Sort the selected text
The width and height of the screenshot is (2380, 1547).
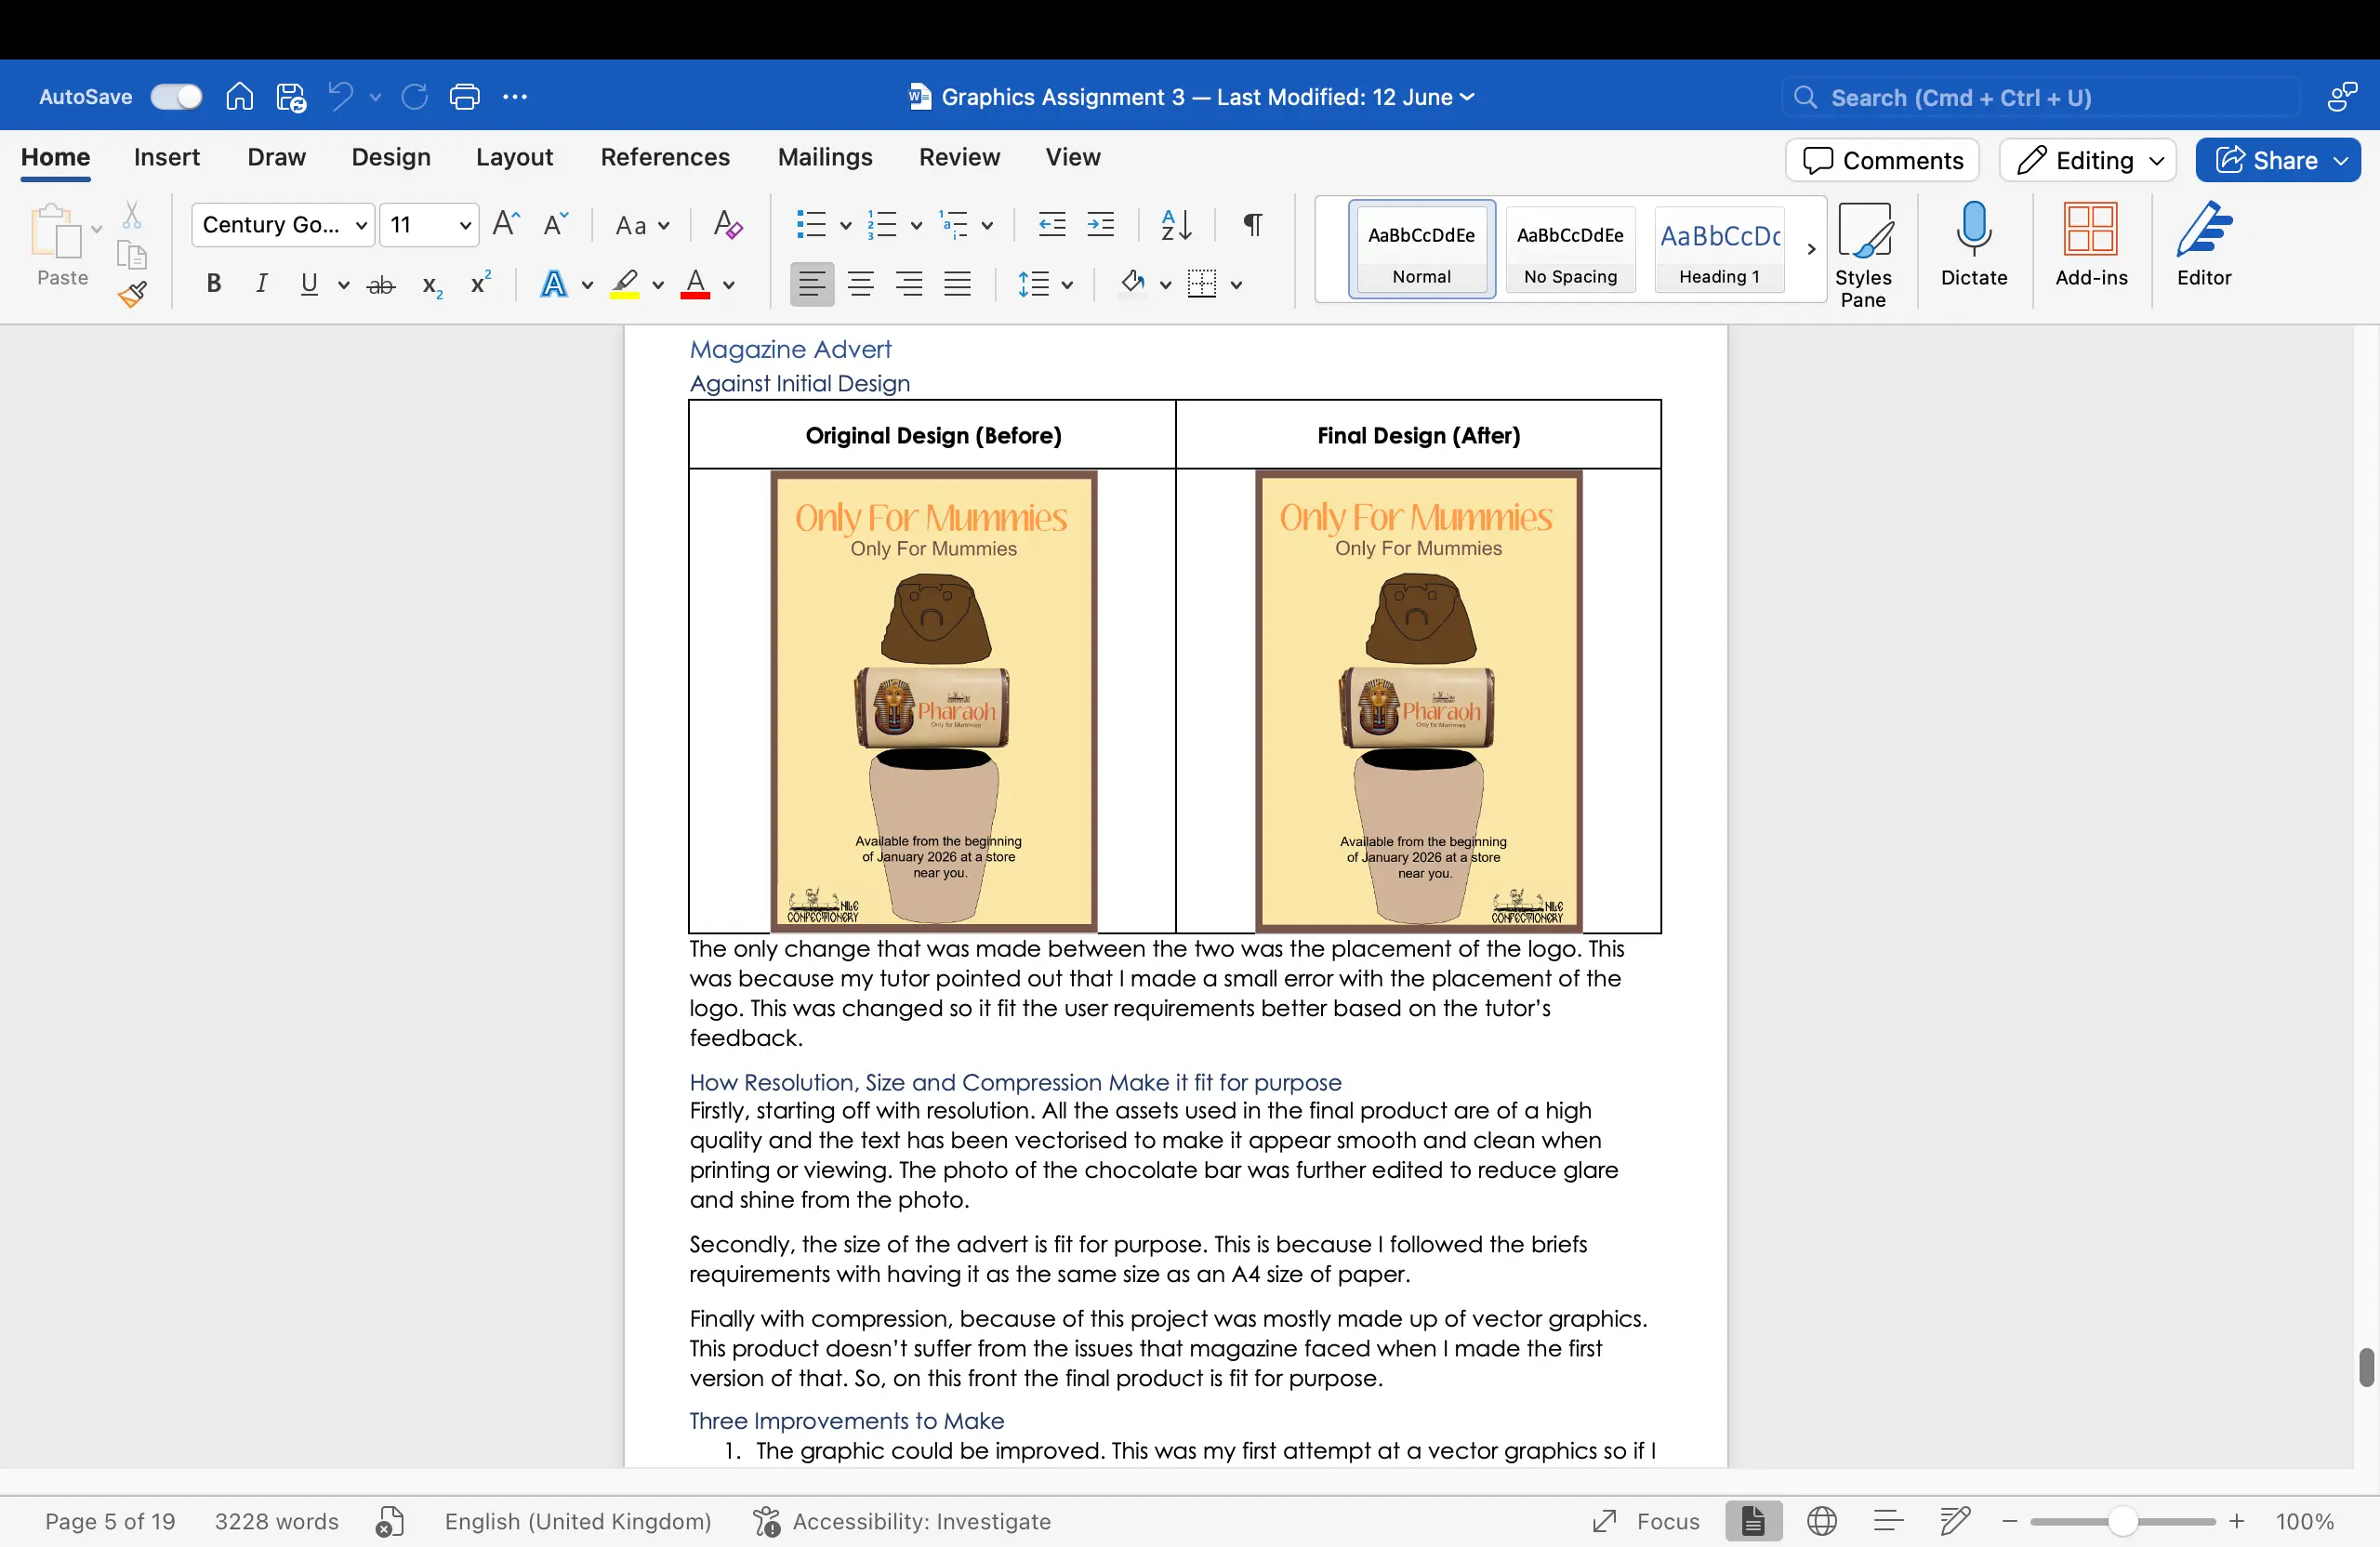tap(1175, 225)
